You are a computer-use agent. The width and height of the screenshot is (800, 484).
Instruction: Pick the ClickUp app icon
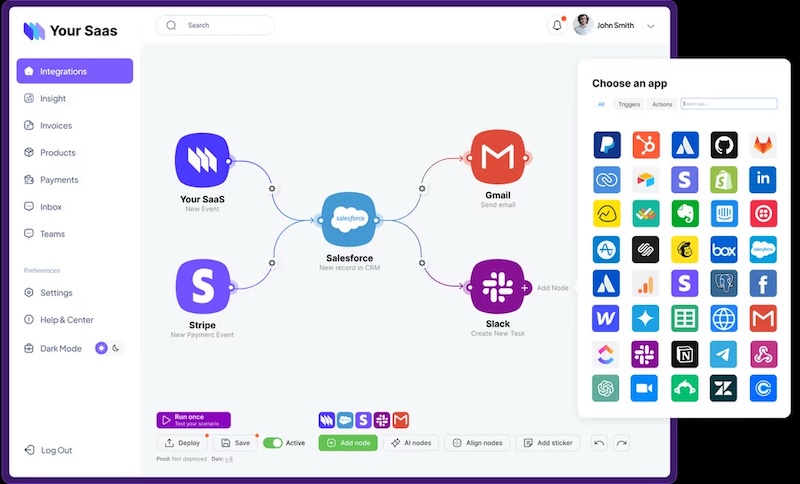[606, 354]
